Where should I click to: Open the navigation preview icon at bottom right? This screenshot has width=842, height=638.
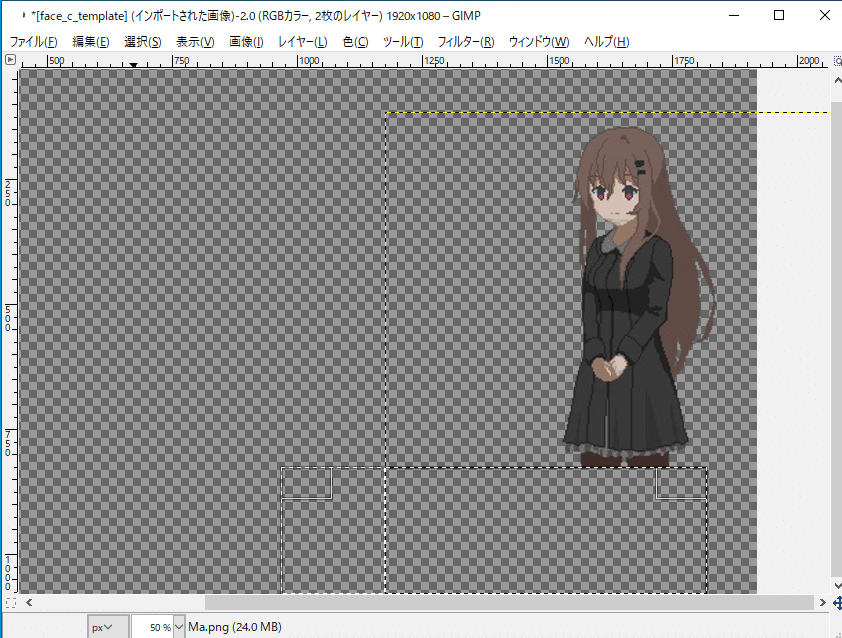click(837, 603)
